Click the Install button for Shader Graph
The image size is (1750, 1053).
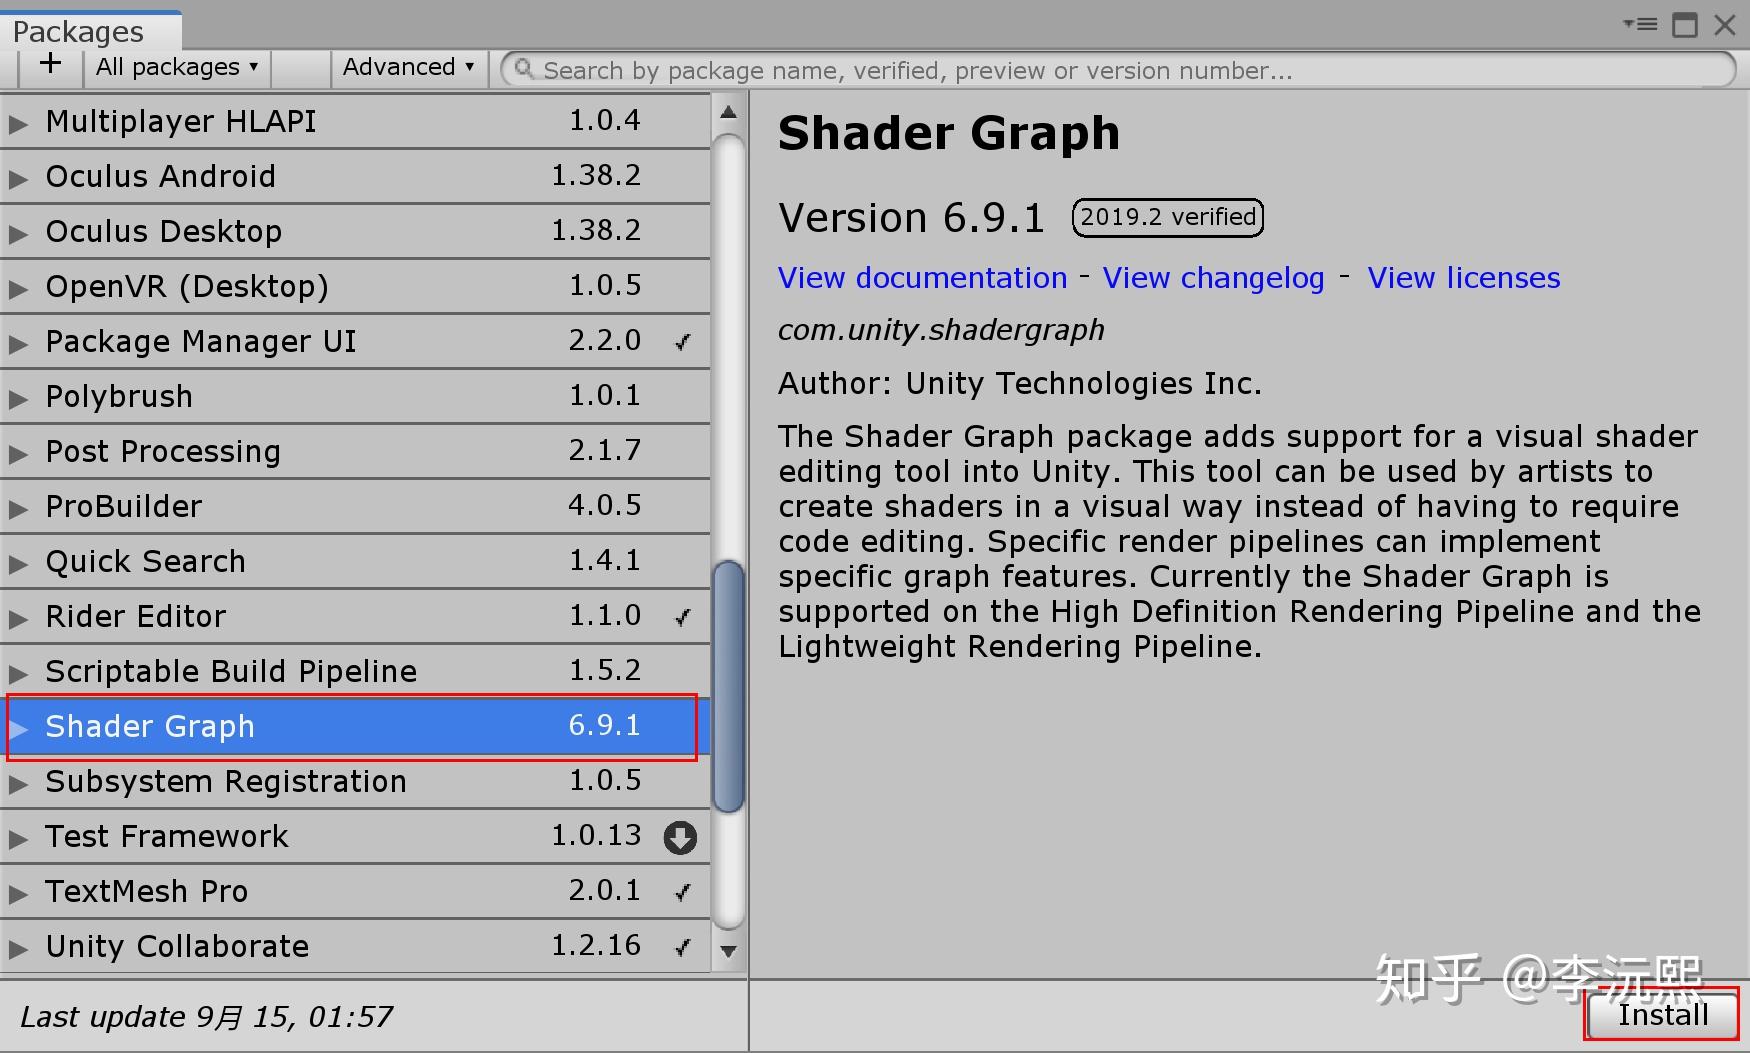tap(1661, 1013)
